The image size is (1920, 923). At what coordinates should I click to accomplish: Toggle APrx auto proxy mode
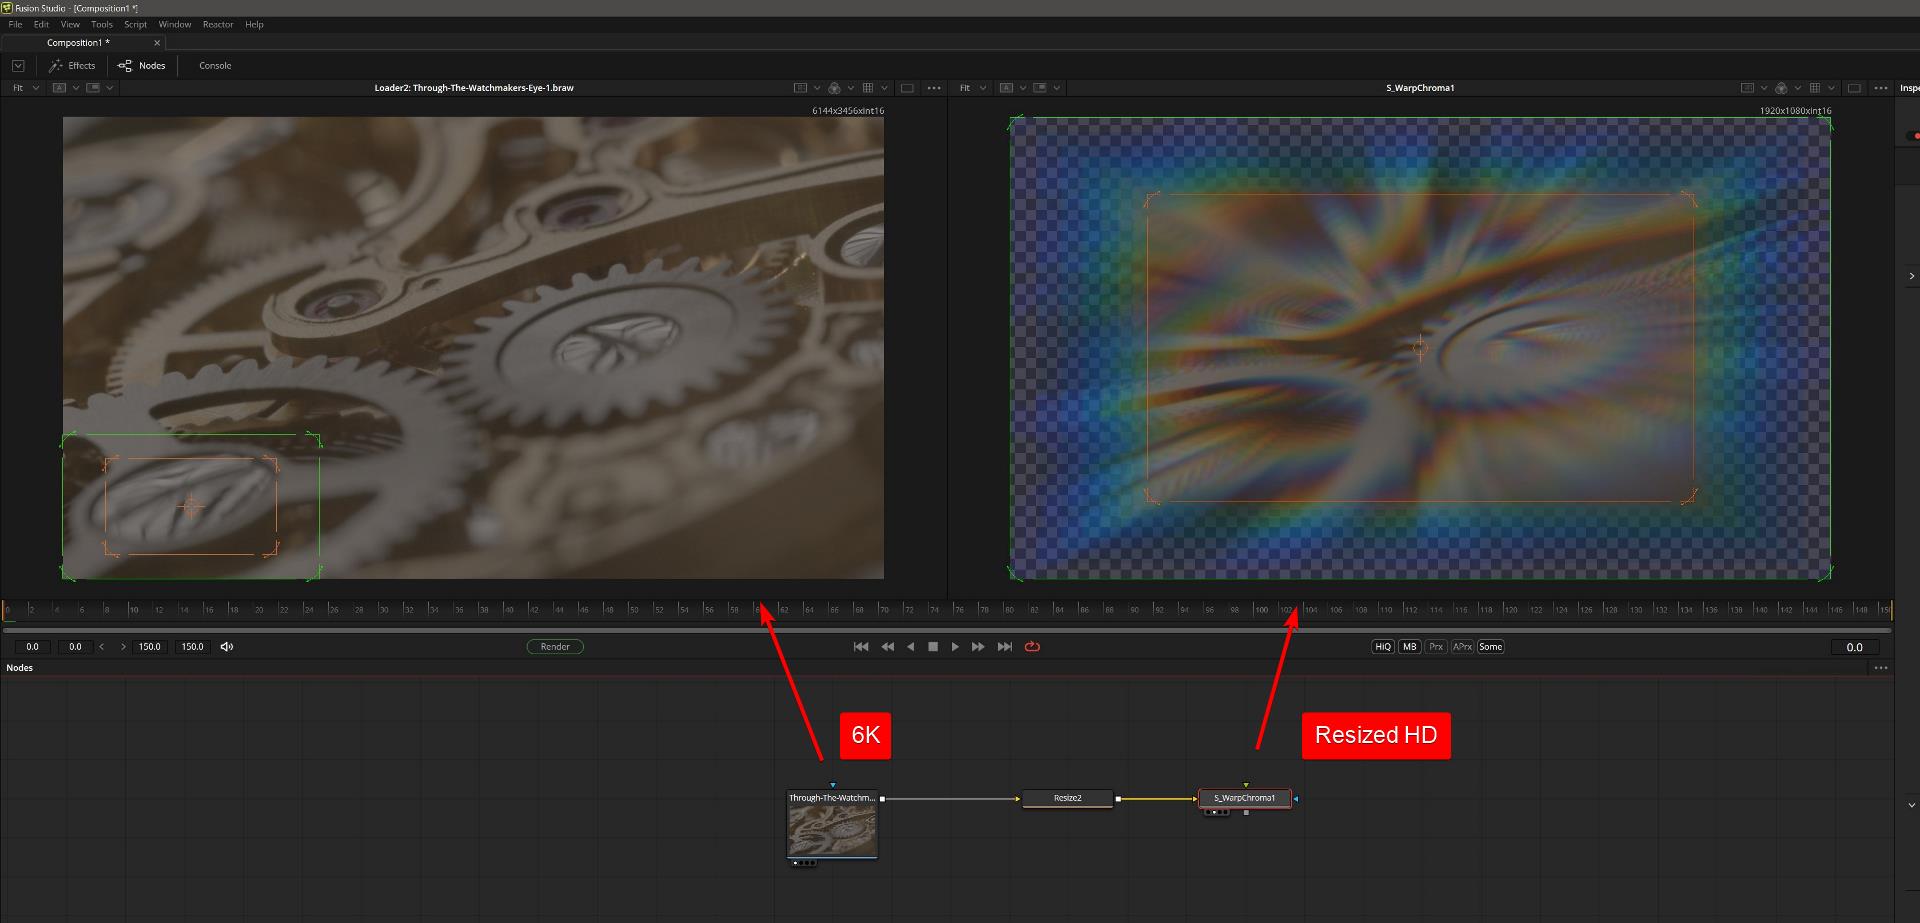(x=1462, y=647)
